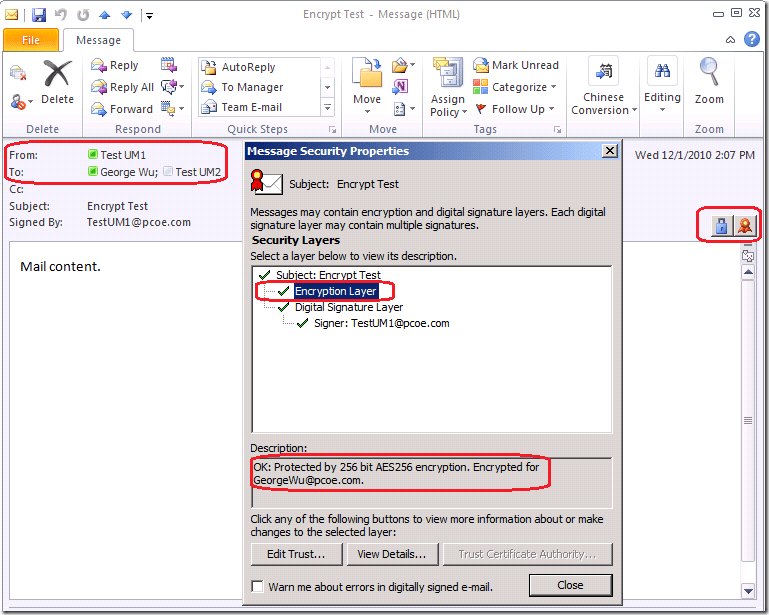
Task: Delete the Encrypt Test message
Action: click(57, 82)
